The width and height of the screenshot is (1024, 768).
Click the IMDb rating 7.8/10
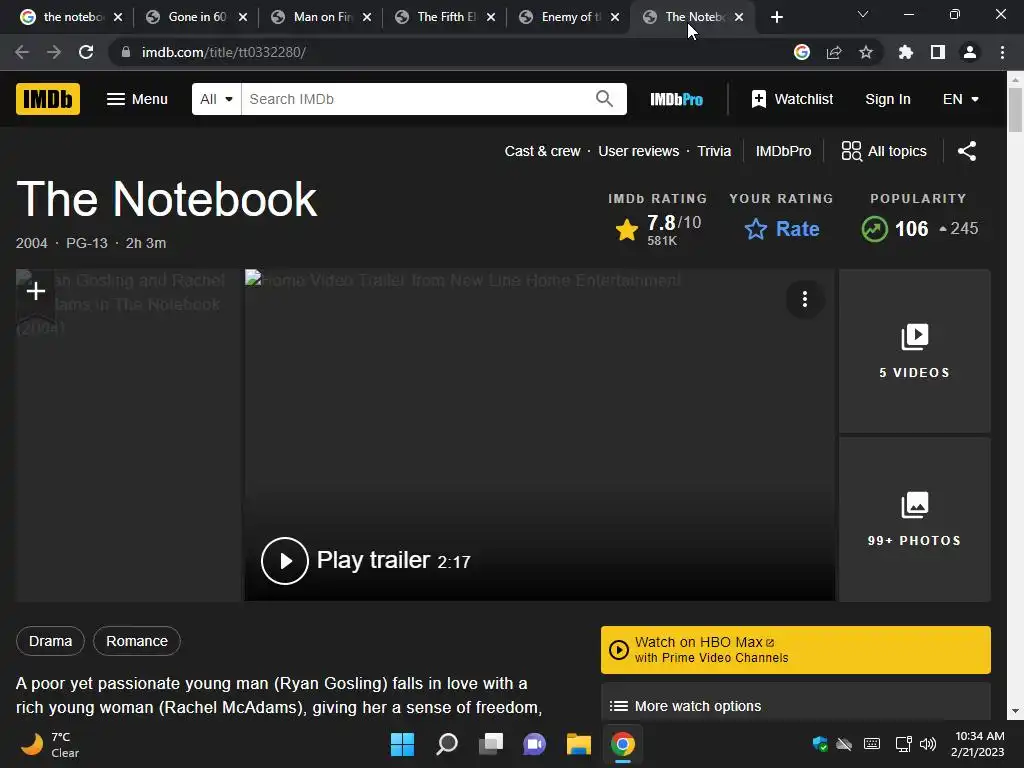[x=658, y=230]
